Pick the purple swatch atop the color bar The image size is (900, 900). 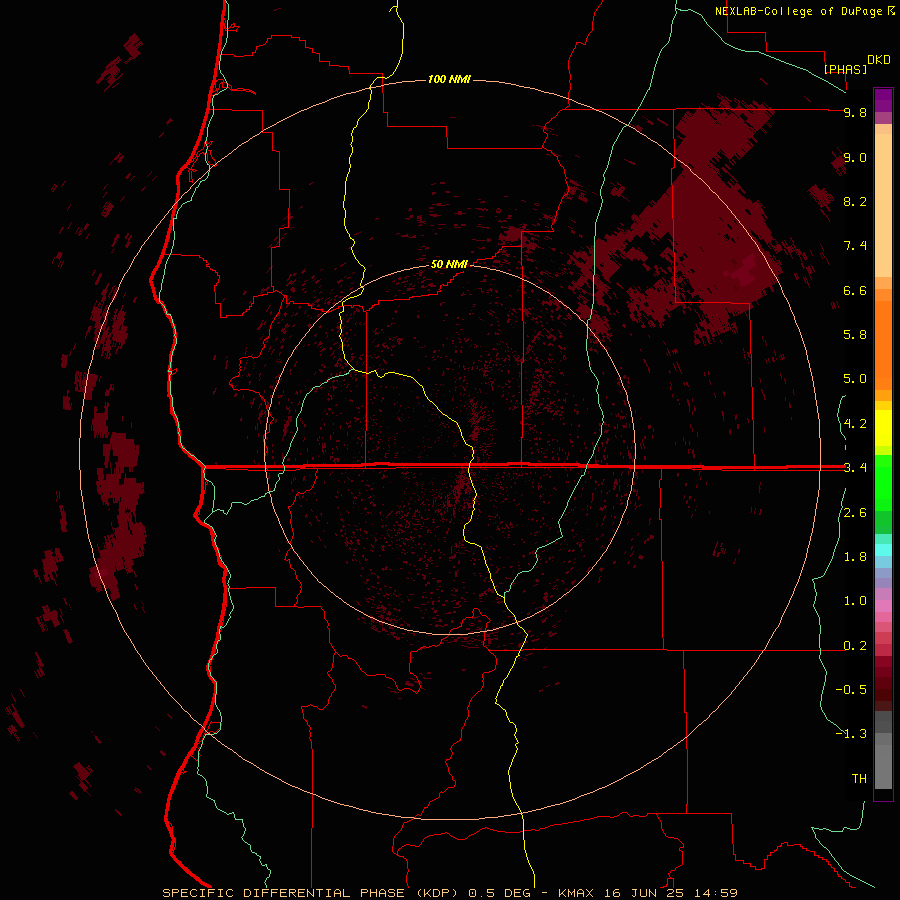(x=883, y=100)
